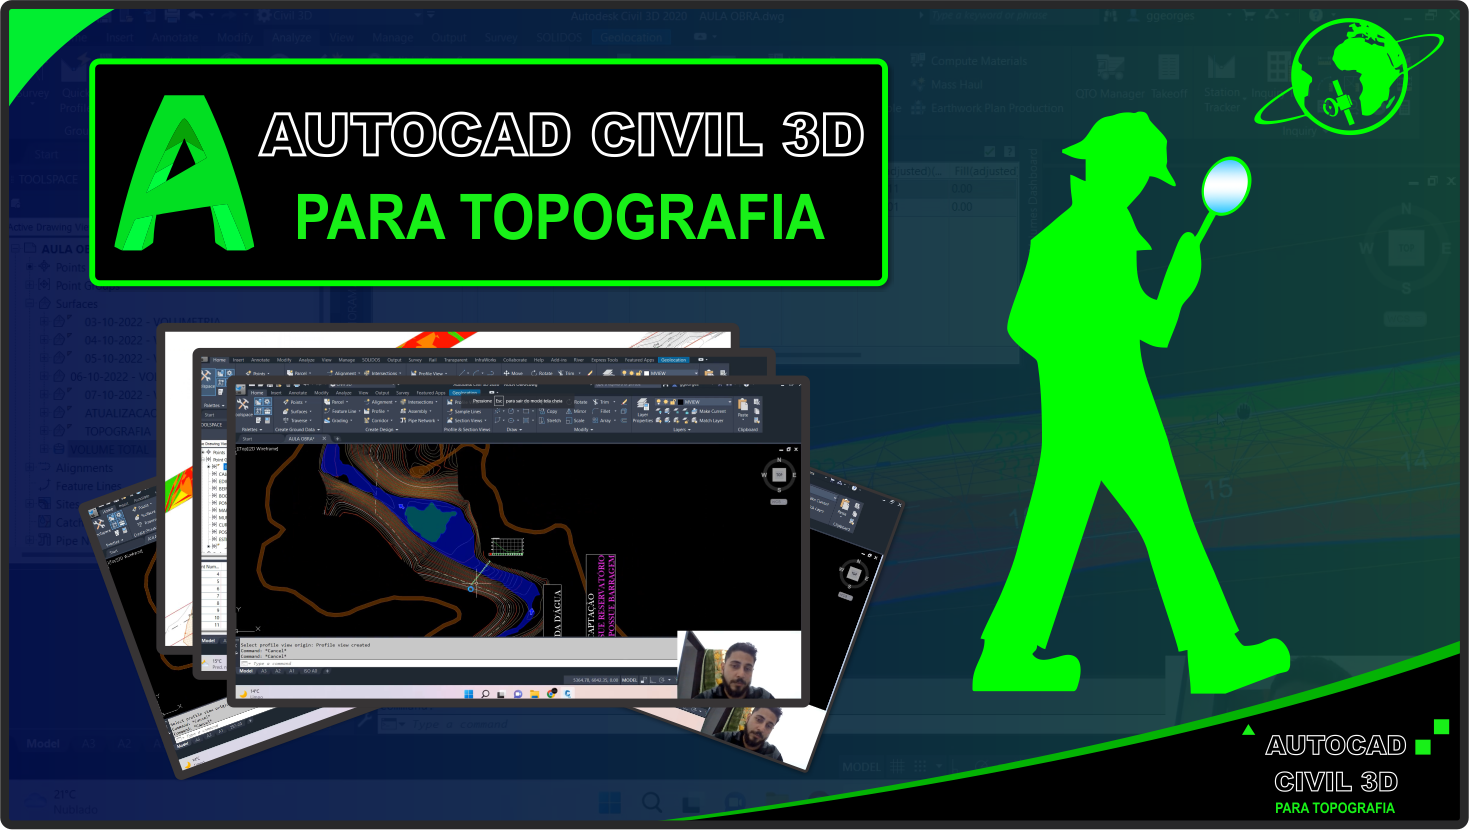The width and height of the screenshot is (1469, 830).
Task: Click the Paste clipboard icon
Action: coord(743,407)
